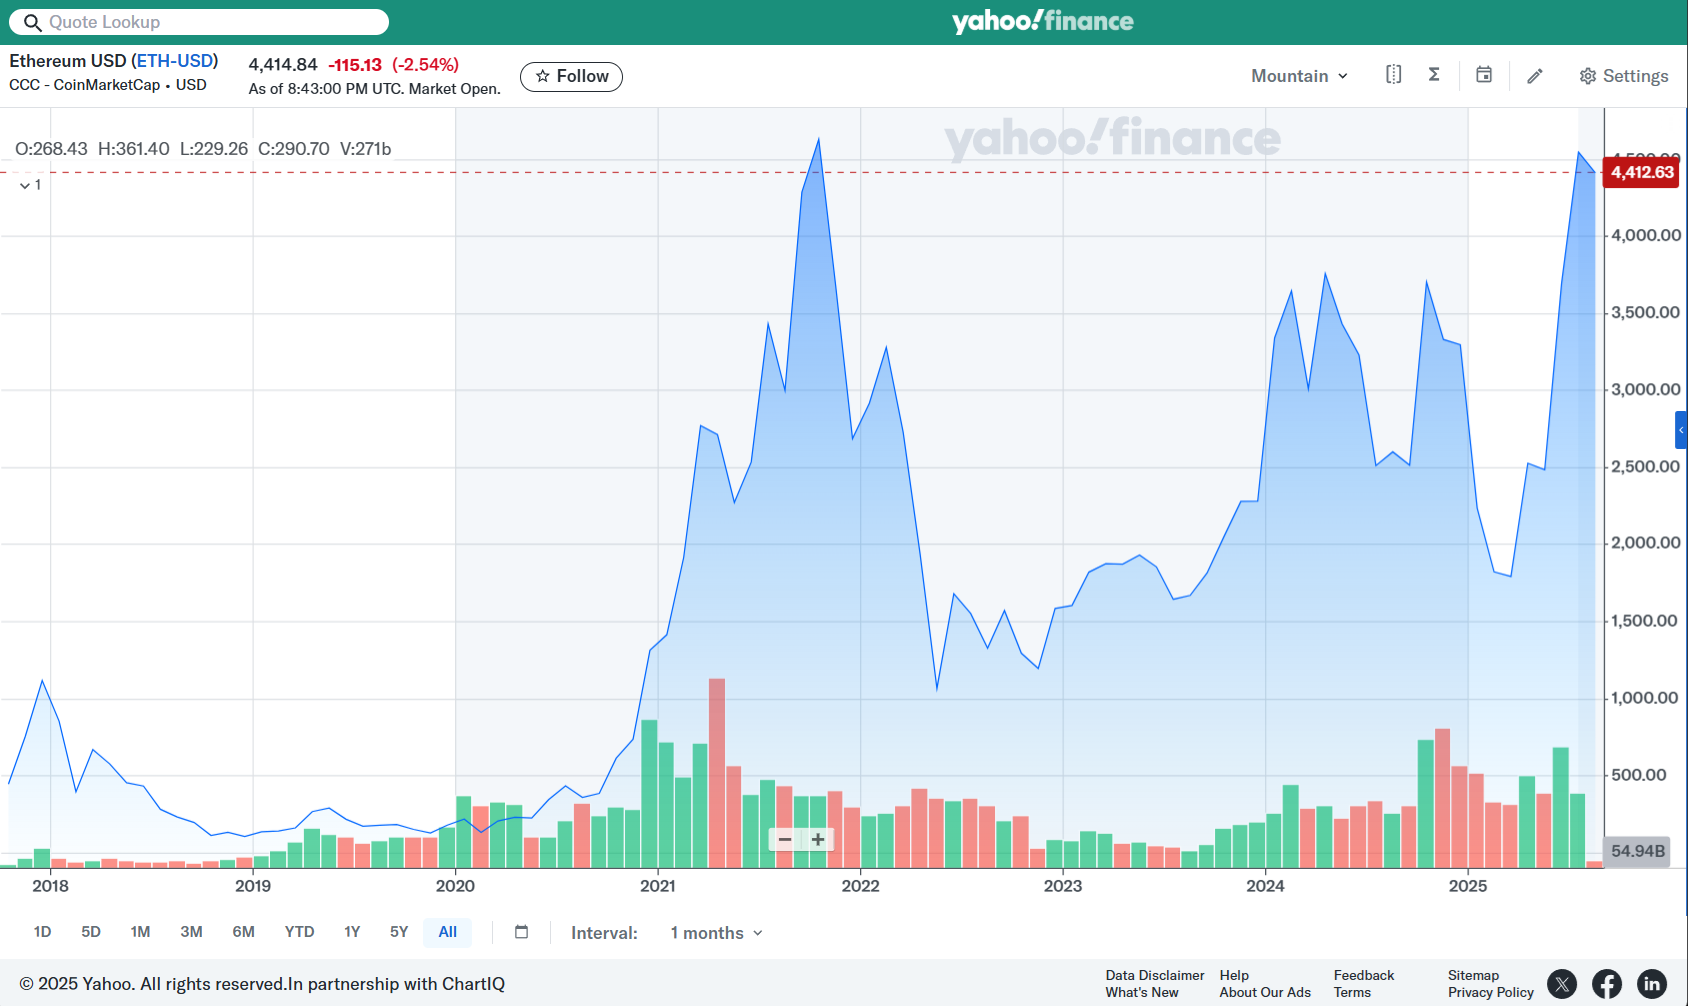Open the LinkedIn social icon

pos(1652,984)
